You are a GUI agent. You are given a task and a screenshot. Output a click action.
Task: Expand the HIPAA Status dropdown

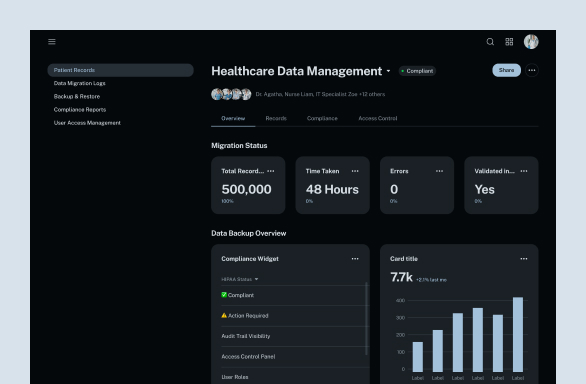(x=256, y=279)
